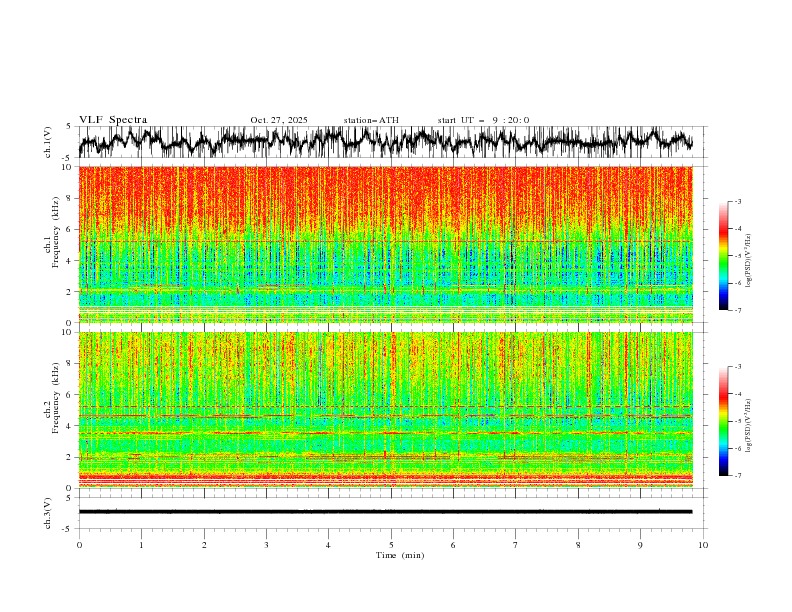This screenshot has height=612, width=792.
Task: Click the "ch.3(V)" waveform axis label
Action: point(48,513)
